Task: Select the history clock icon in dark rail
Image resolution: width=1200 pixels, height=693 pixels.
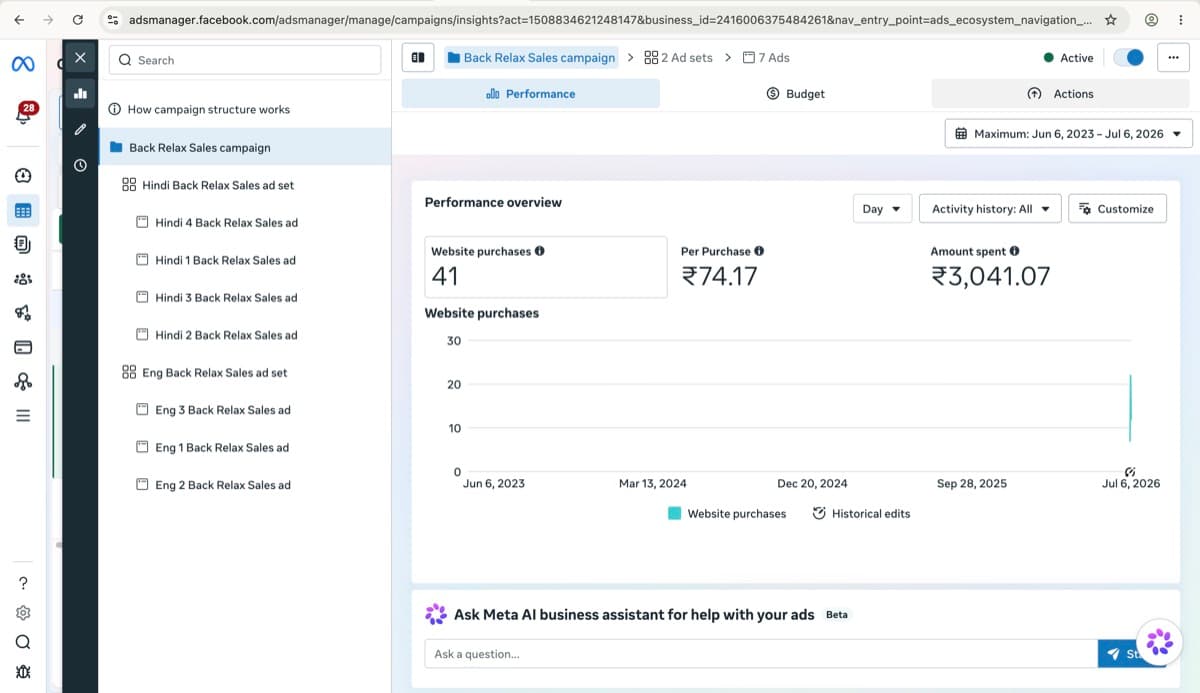Action: 80,165
